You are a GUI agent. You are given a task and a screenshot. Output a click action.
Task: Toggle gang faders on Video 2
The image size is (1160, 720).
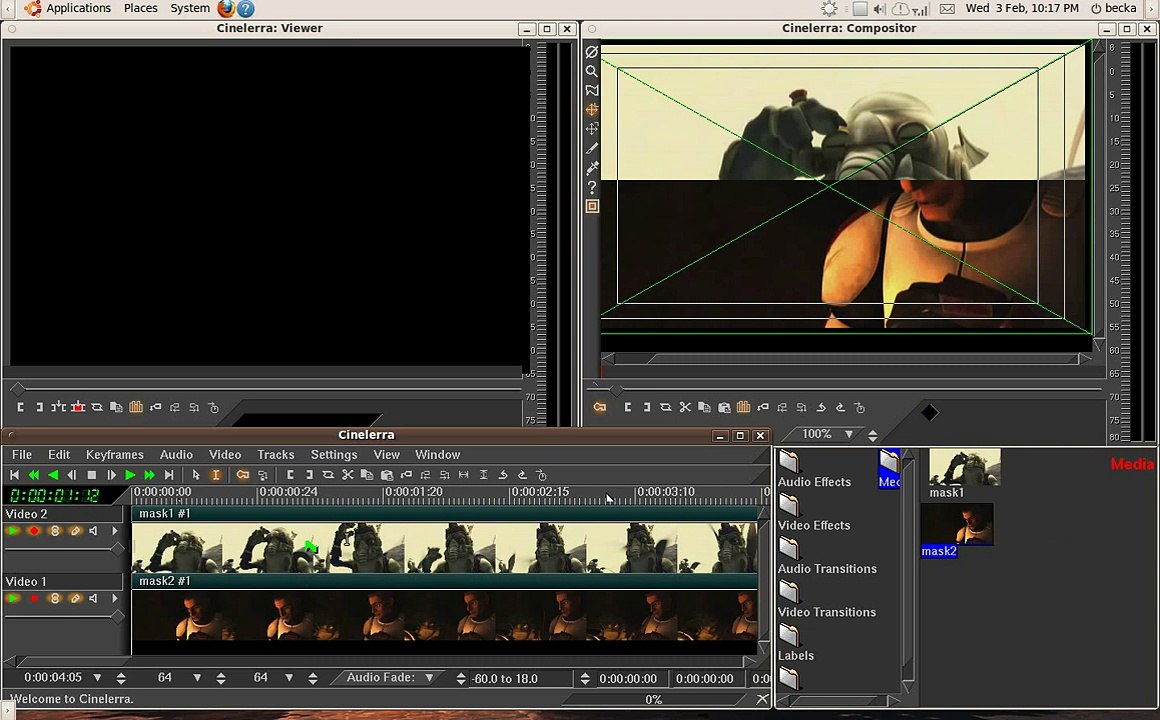tap(54, 531)
